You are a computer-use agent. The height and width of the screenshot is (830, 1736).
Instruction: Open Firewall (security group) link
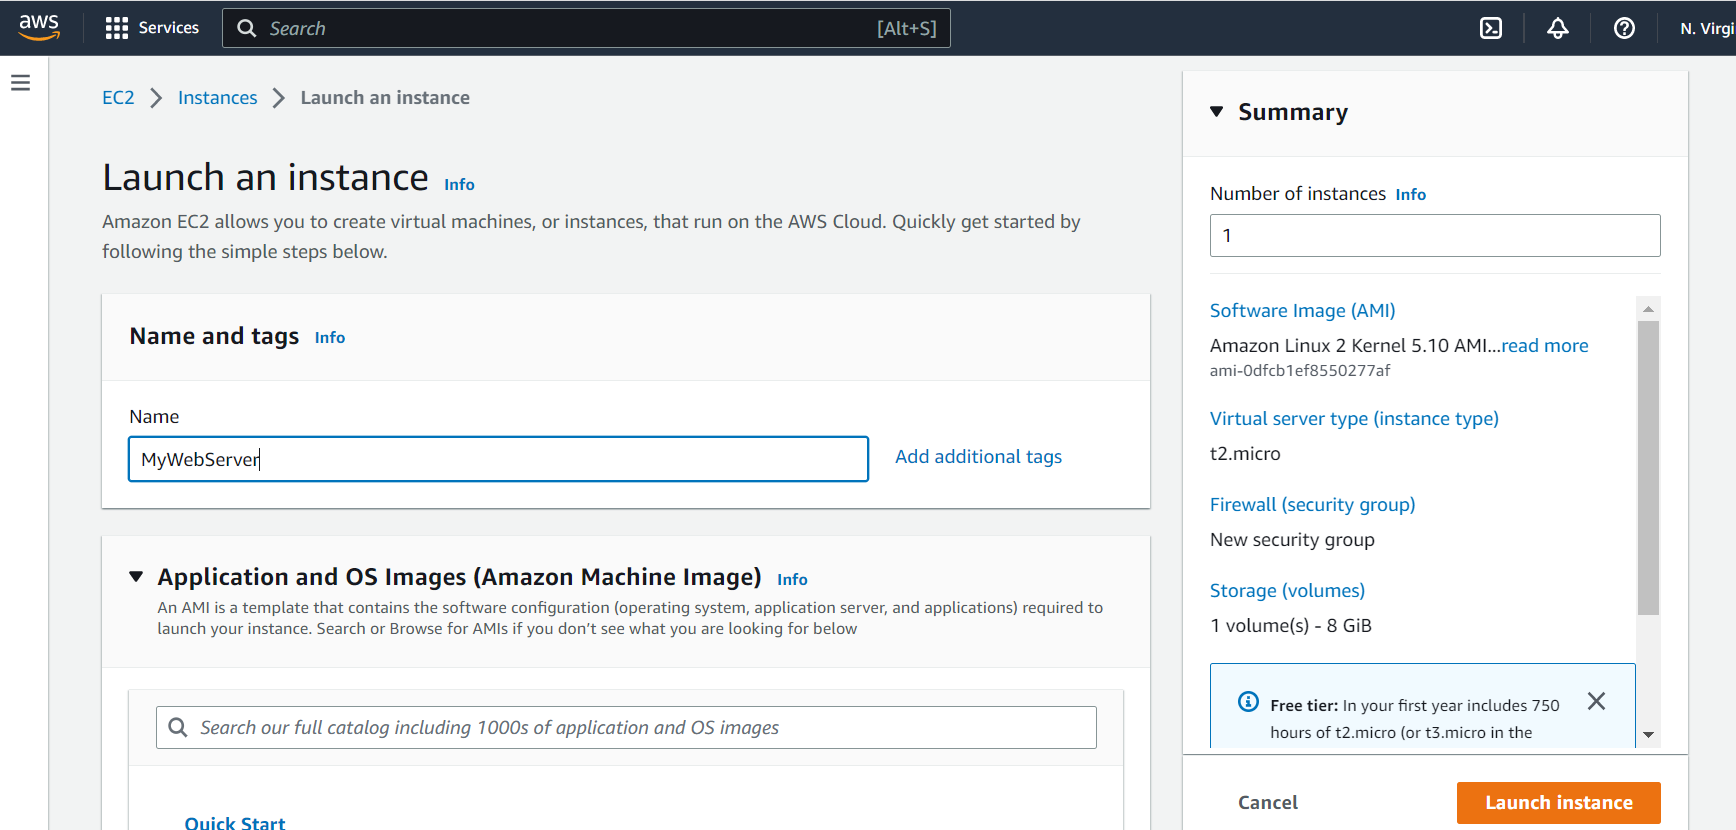pyautogui.click(x=1312, y=505)
